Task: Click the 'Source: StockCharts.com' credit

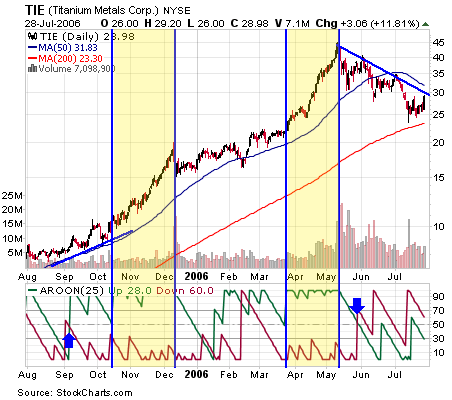Action: [75, 393]
